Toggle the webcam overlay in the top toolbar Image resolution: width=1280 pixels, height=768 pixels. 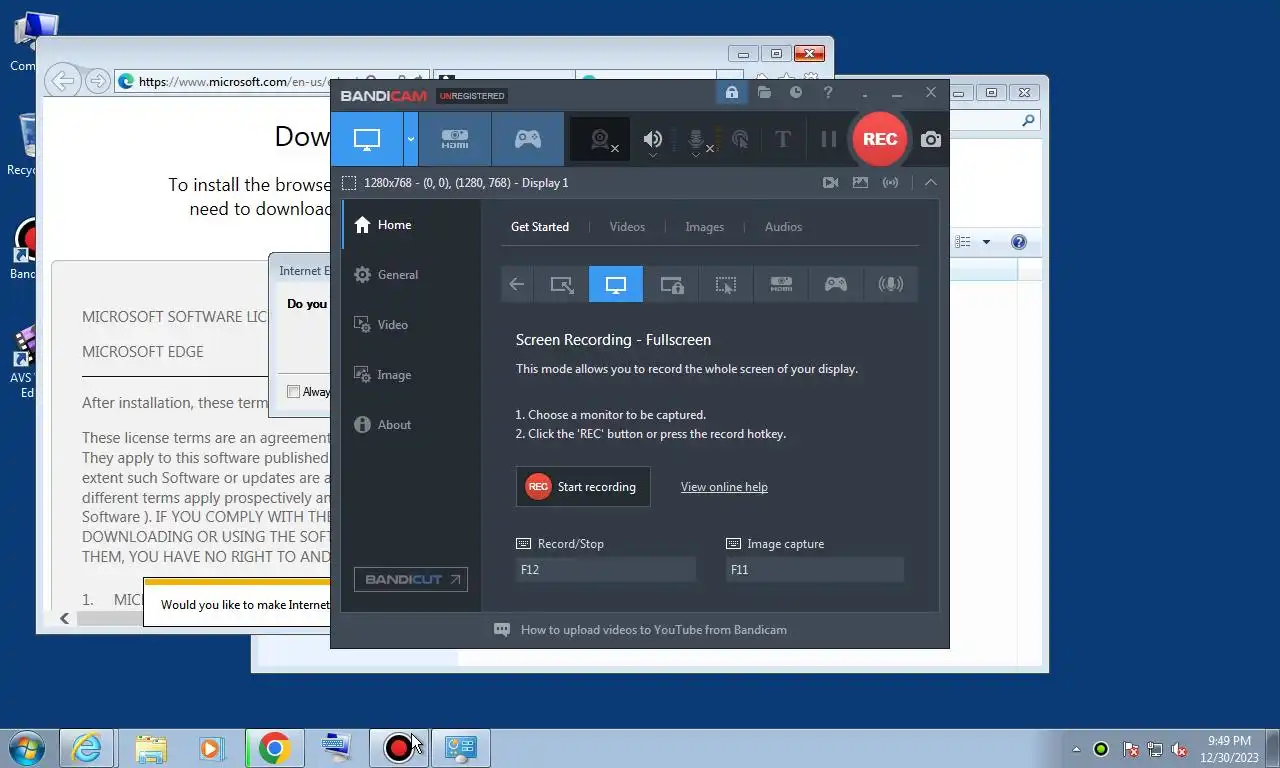click(x=600, y=139)
